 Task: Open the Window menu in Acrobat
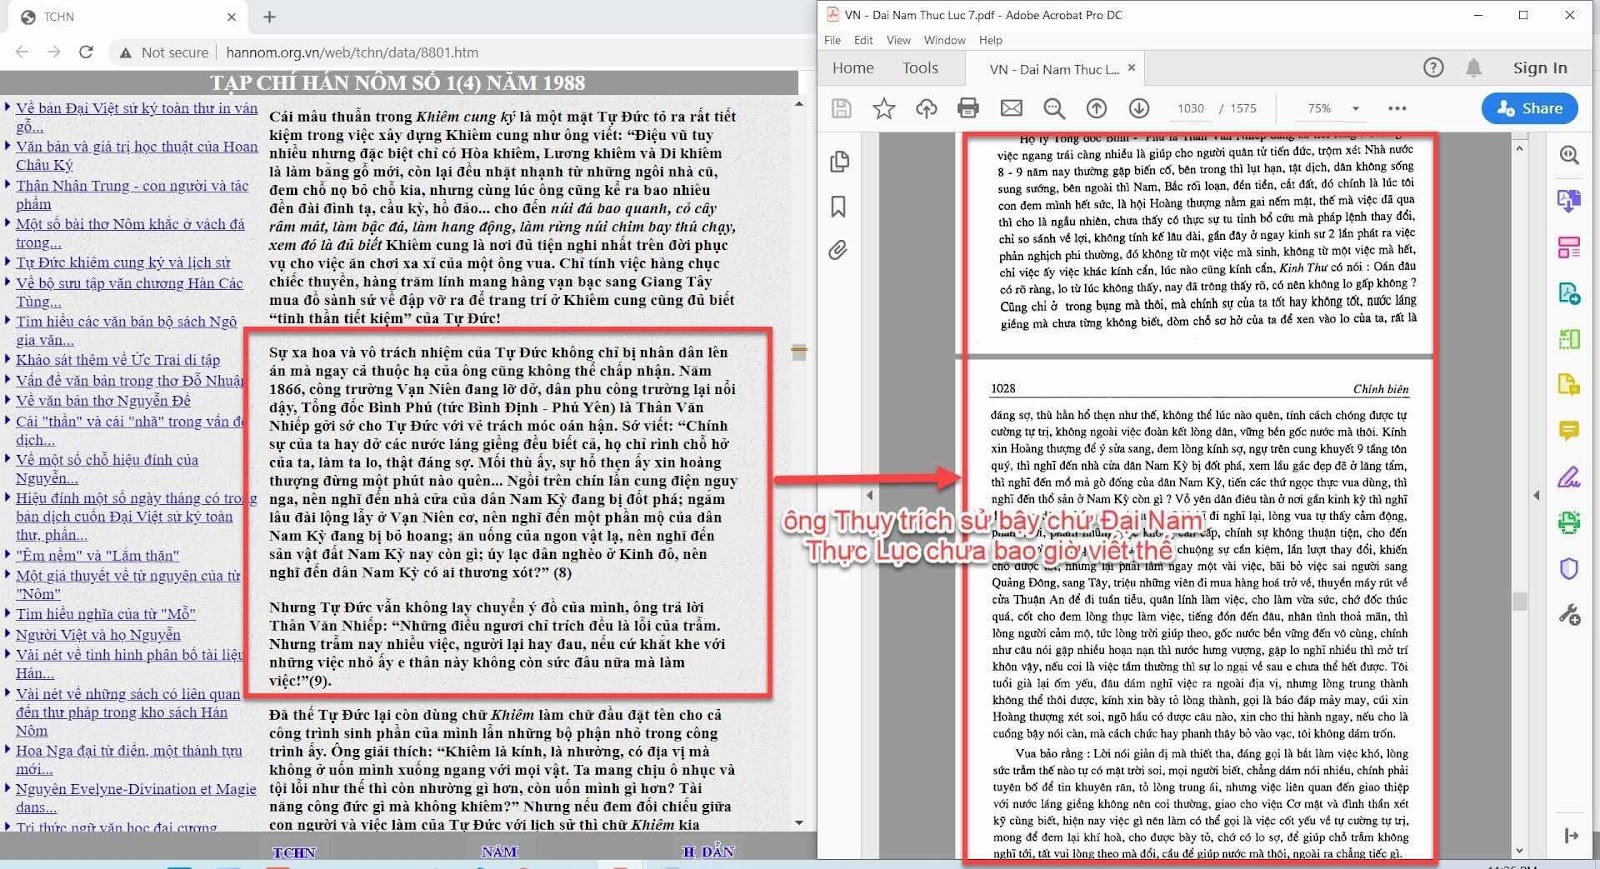click(945, 40)
